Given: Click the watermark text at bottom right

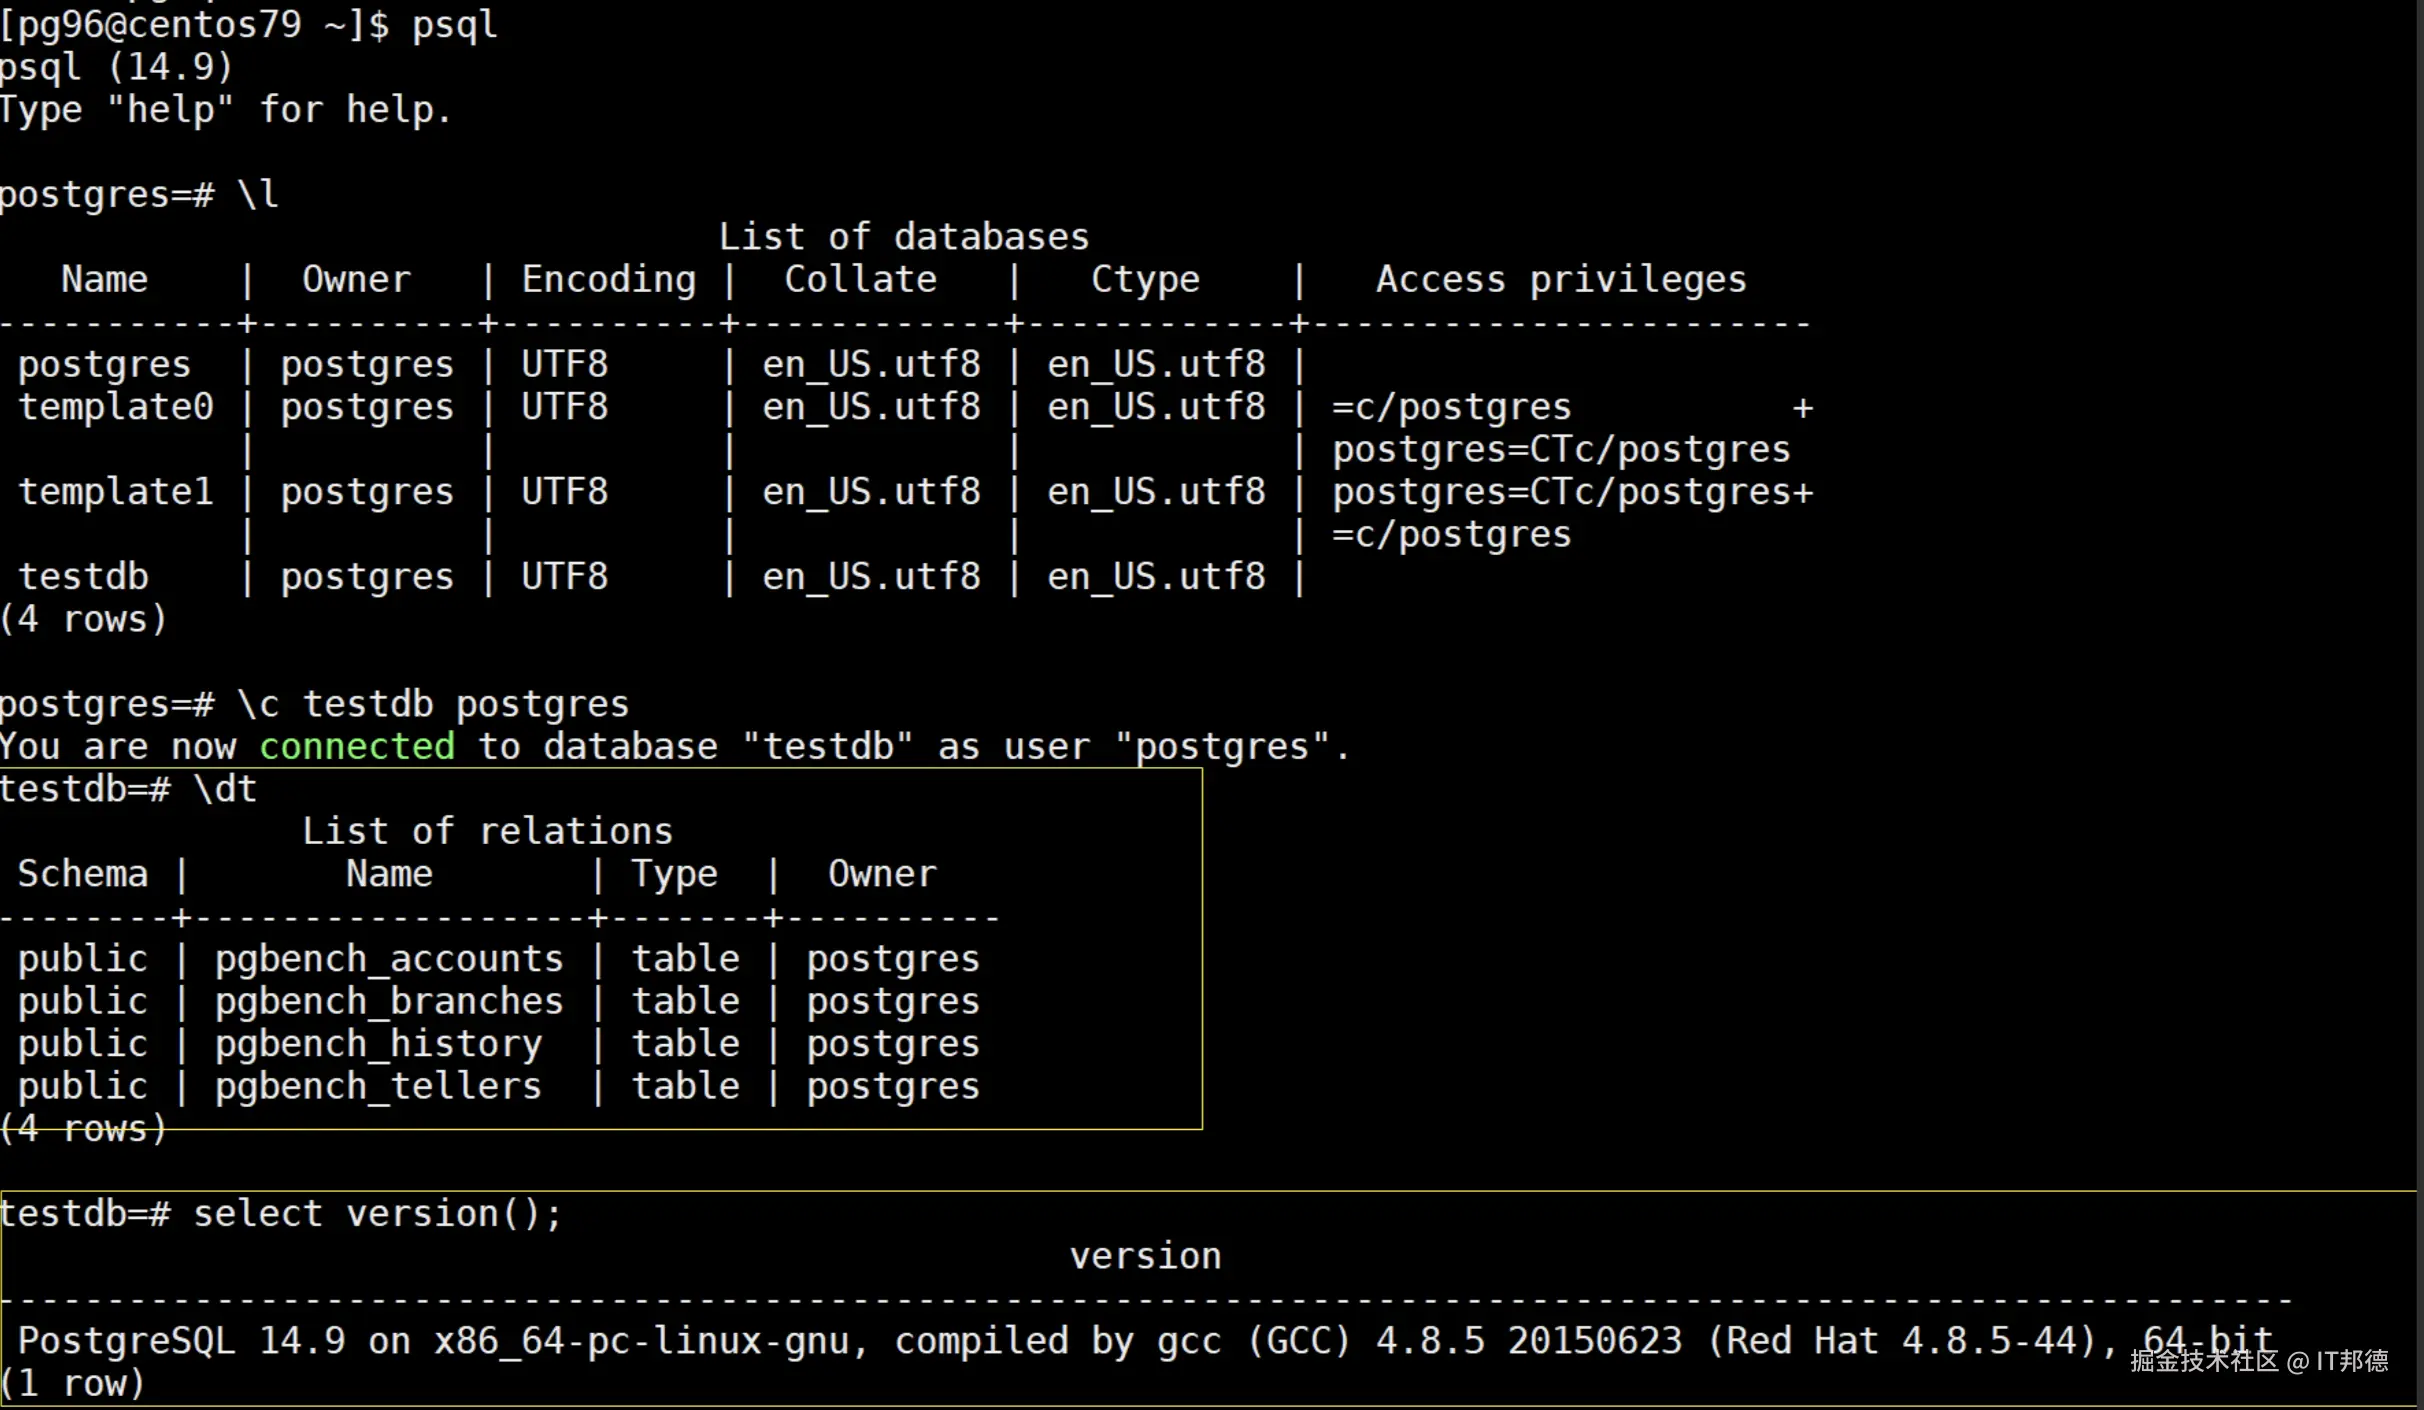Looking at the screenshot, I should coord(2258,1361).
